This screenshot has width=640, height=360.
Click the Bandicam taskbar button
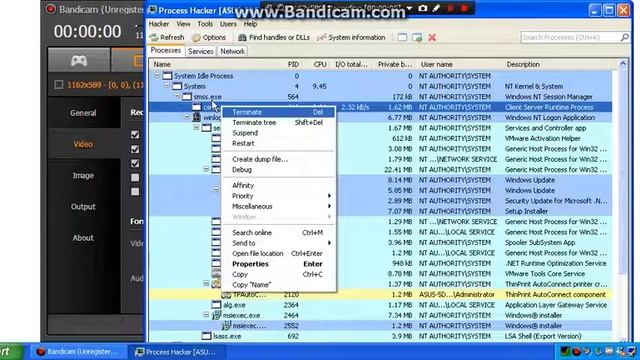pyautogui.click(x=79, y=352)
